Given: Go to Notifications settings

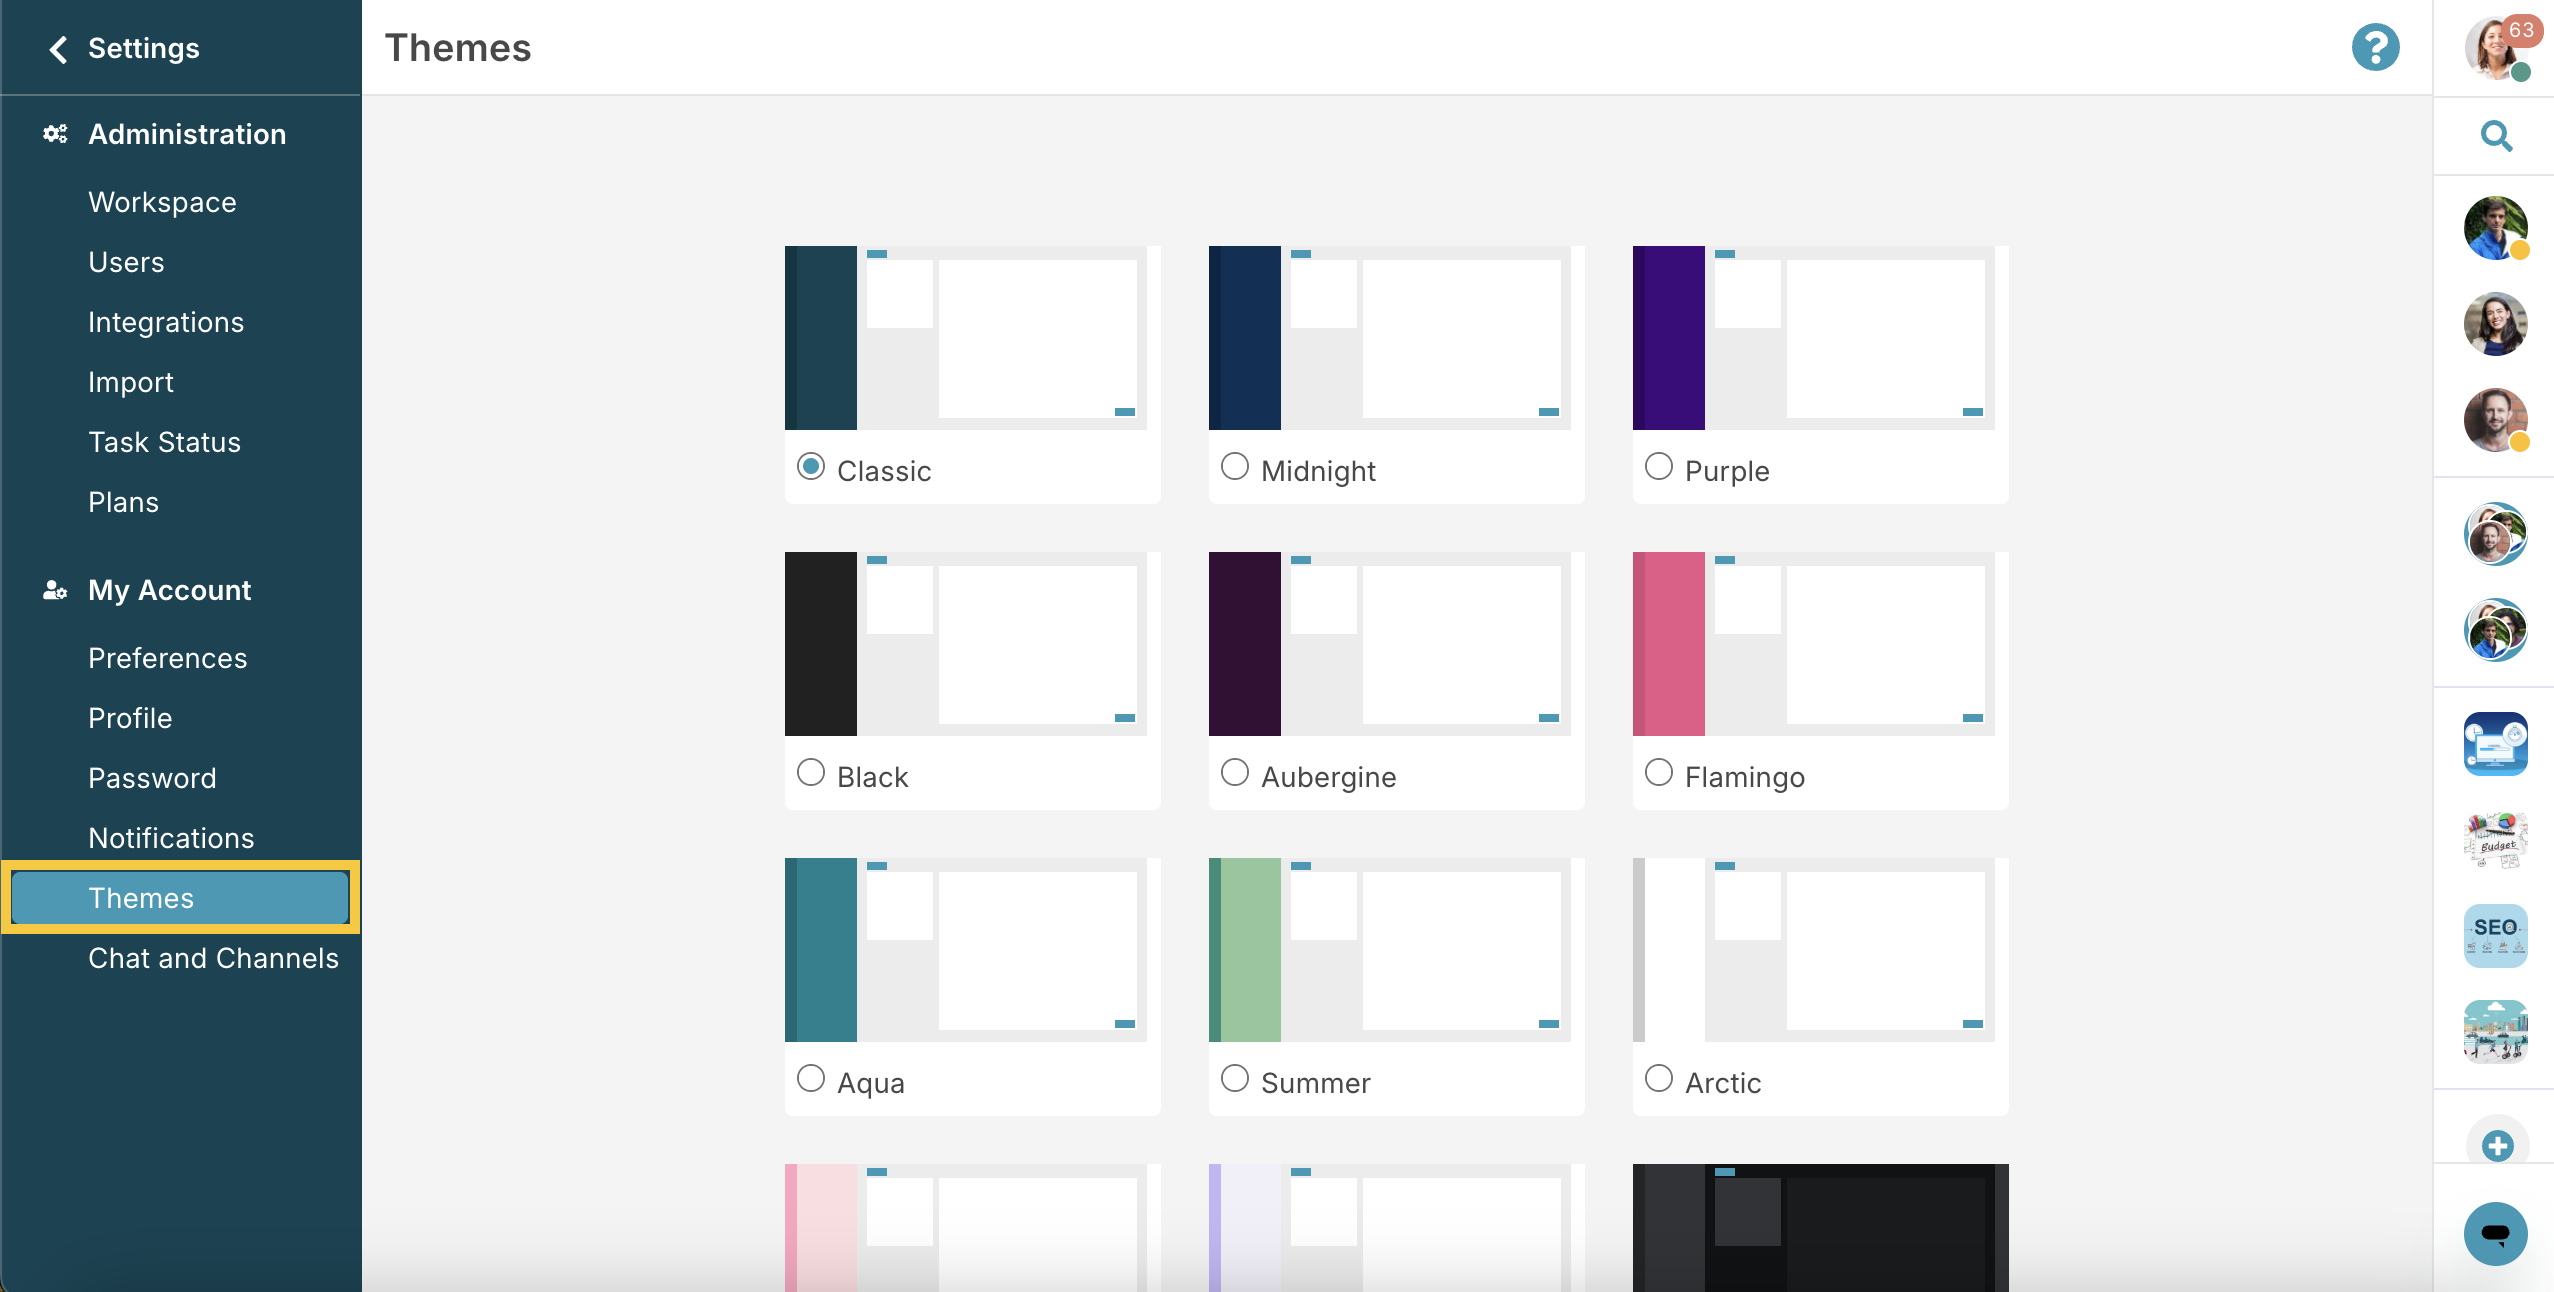Looking at the screenshot, I should tap(171, 838).
